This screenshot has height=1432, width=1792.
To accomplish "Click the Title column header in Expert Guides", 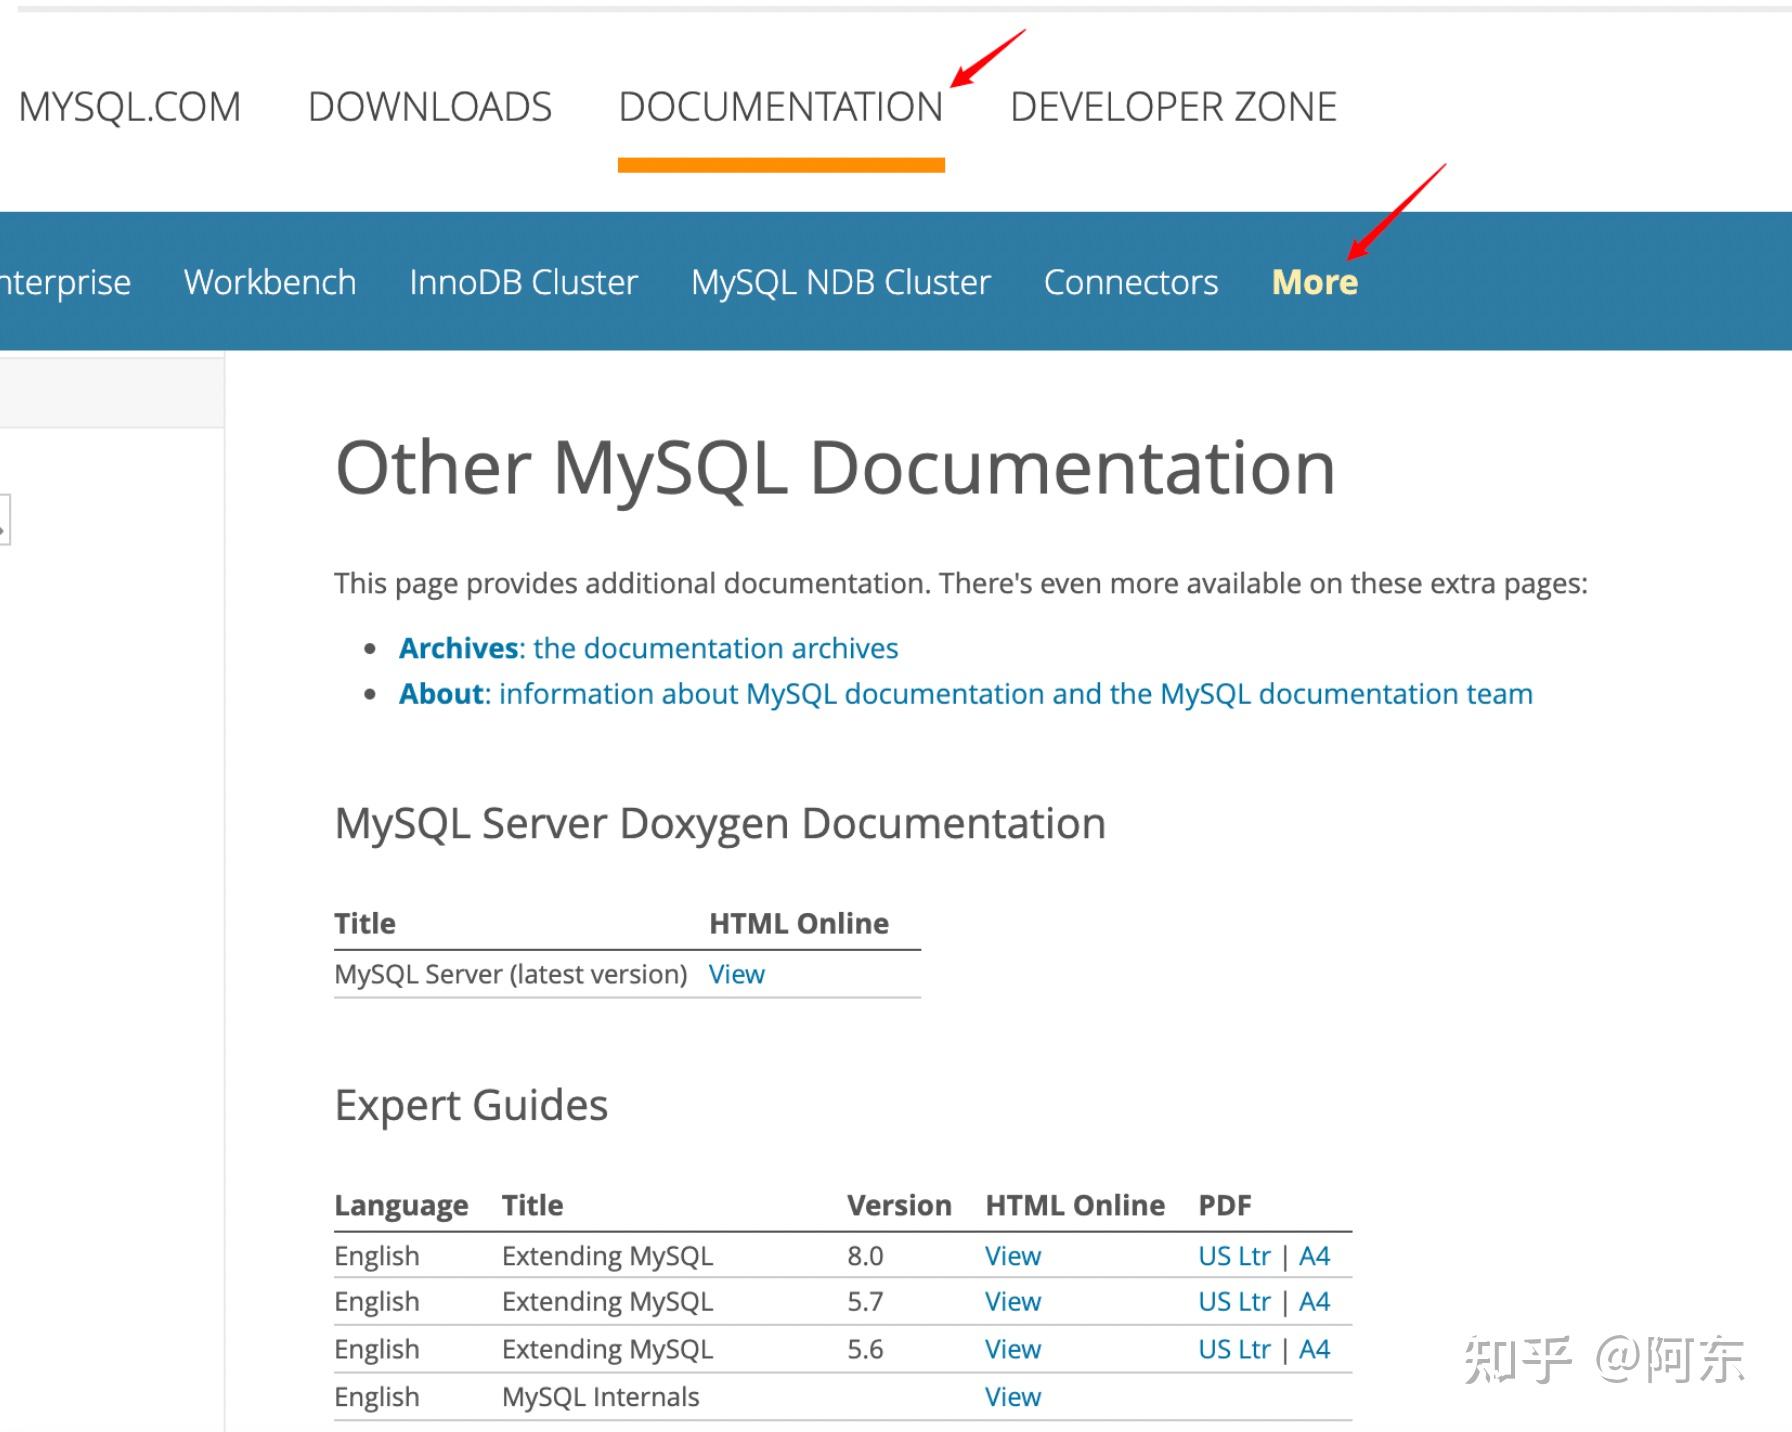I will [532, 1205].
